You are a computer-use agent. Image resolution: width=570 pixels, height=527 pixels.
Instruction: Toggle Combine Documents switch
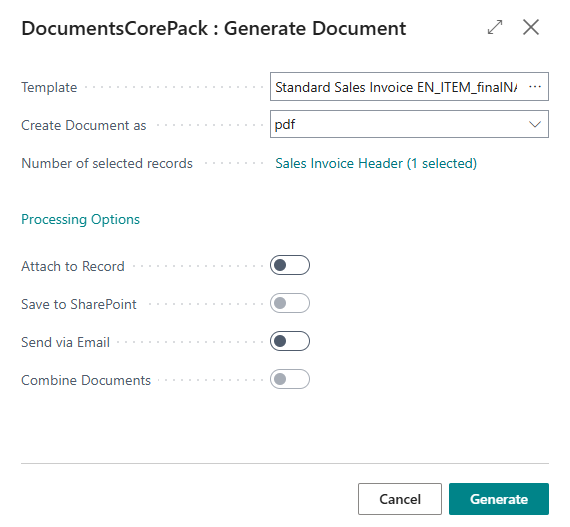click(290, 379)
